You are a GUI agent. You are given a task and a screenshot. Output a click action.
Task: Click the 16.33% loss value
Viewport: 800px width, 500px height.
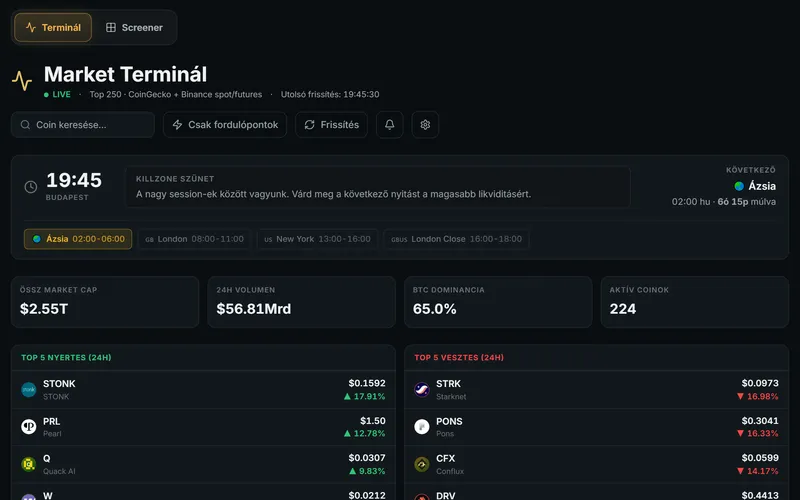click(758, 434)
